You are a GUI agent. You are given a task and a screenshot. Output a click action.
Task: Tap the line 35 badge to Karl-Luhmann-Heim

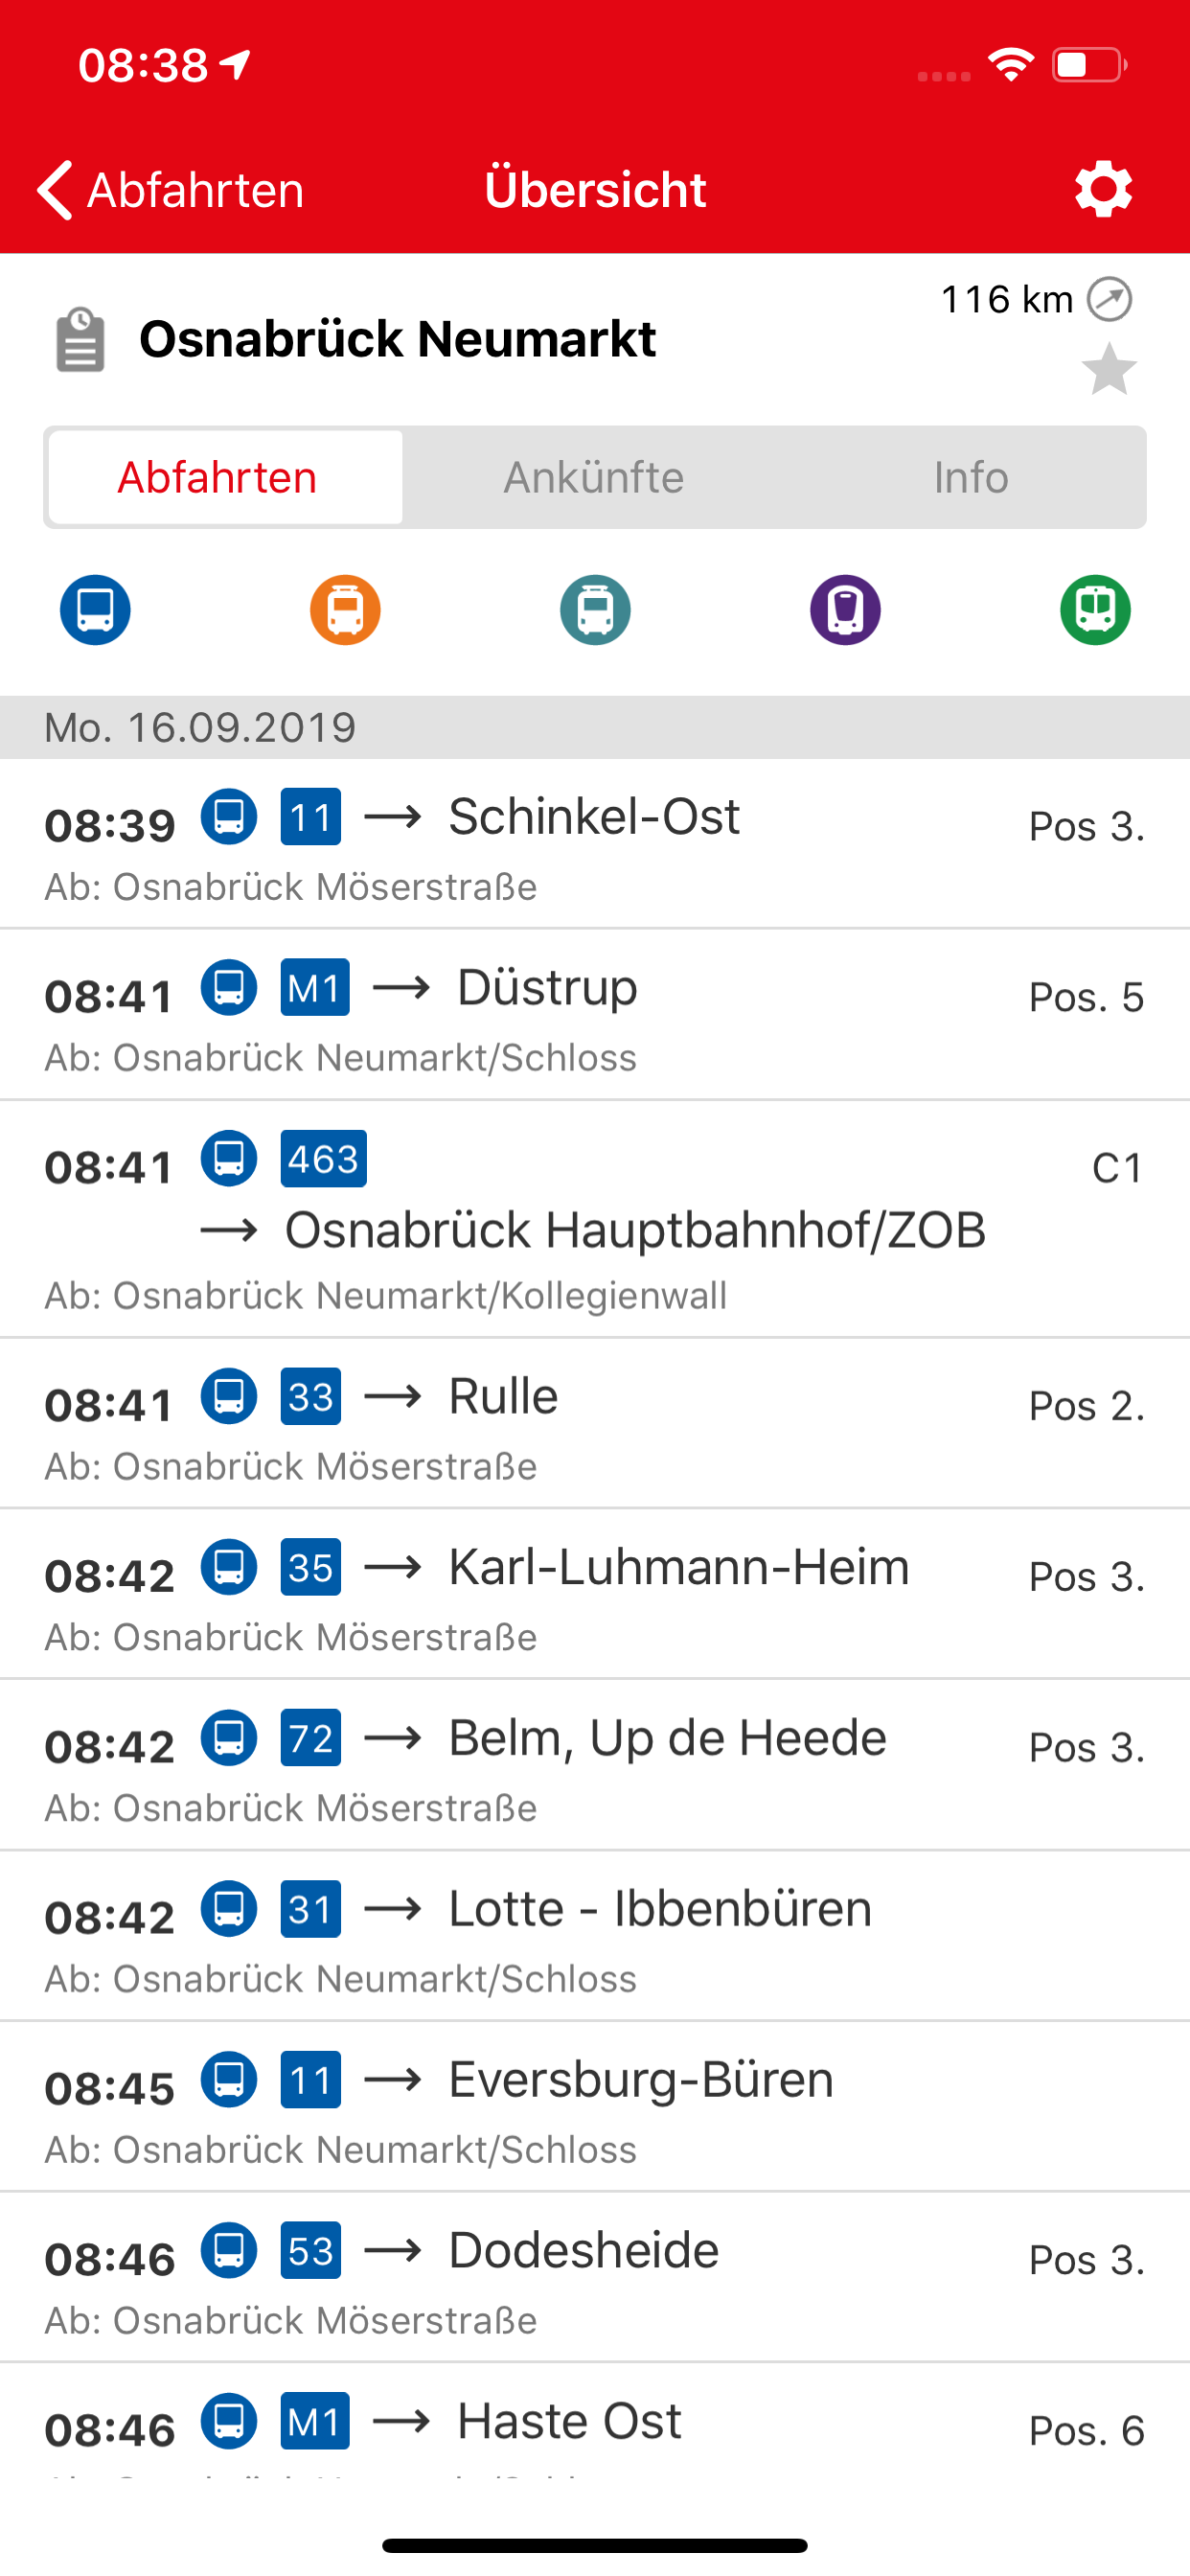coord(310,1566)
